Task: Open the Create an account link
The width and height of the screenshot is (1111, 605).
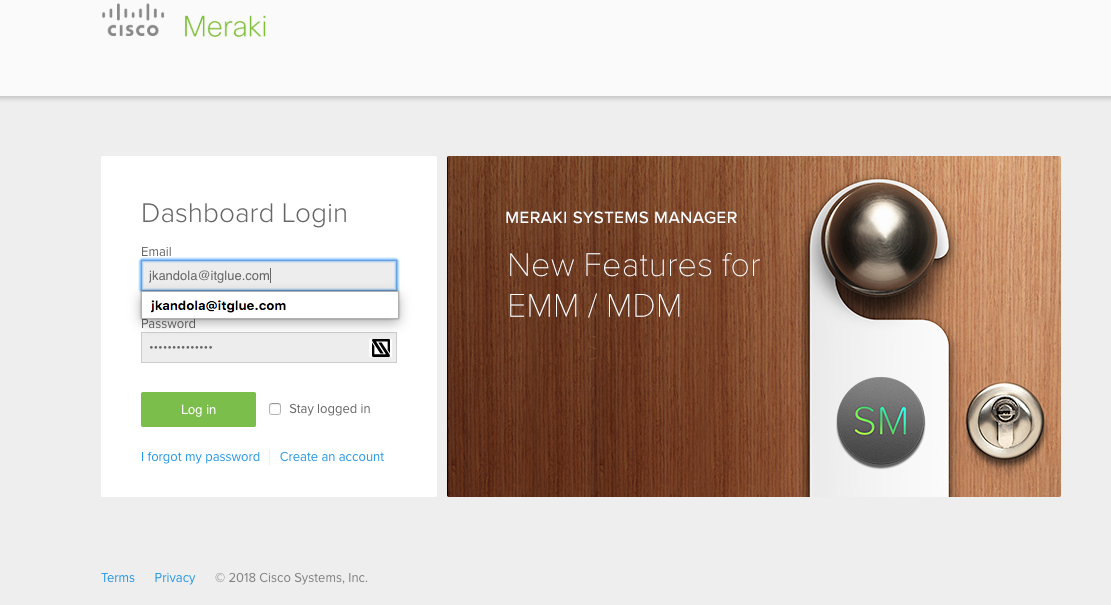Action: tap(331, 456)
